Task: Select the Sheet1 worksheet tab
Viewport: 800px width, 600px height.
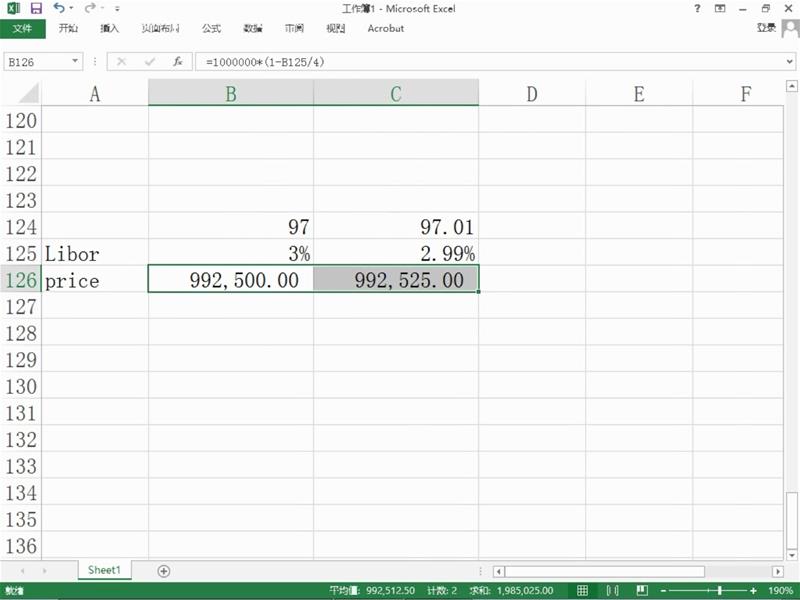Action: pos(103,570)
